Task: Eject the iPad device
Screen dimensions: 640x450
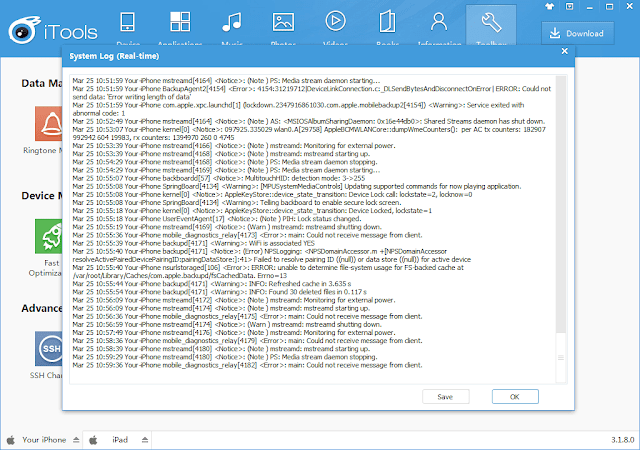Action: (145, 440)
